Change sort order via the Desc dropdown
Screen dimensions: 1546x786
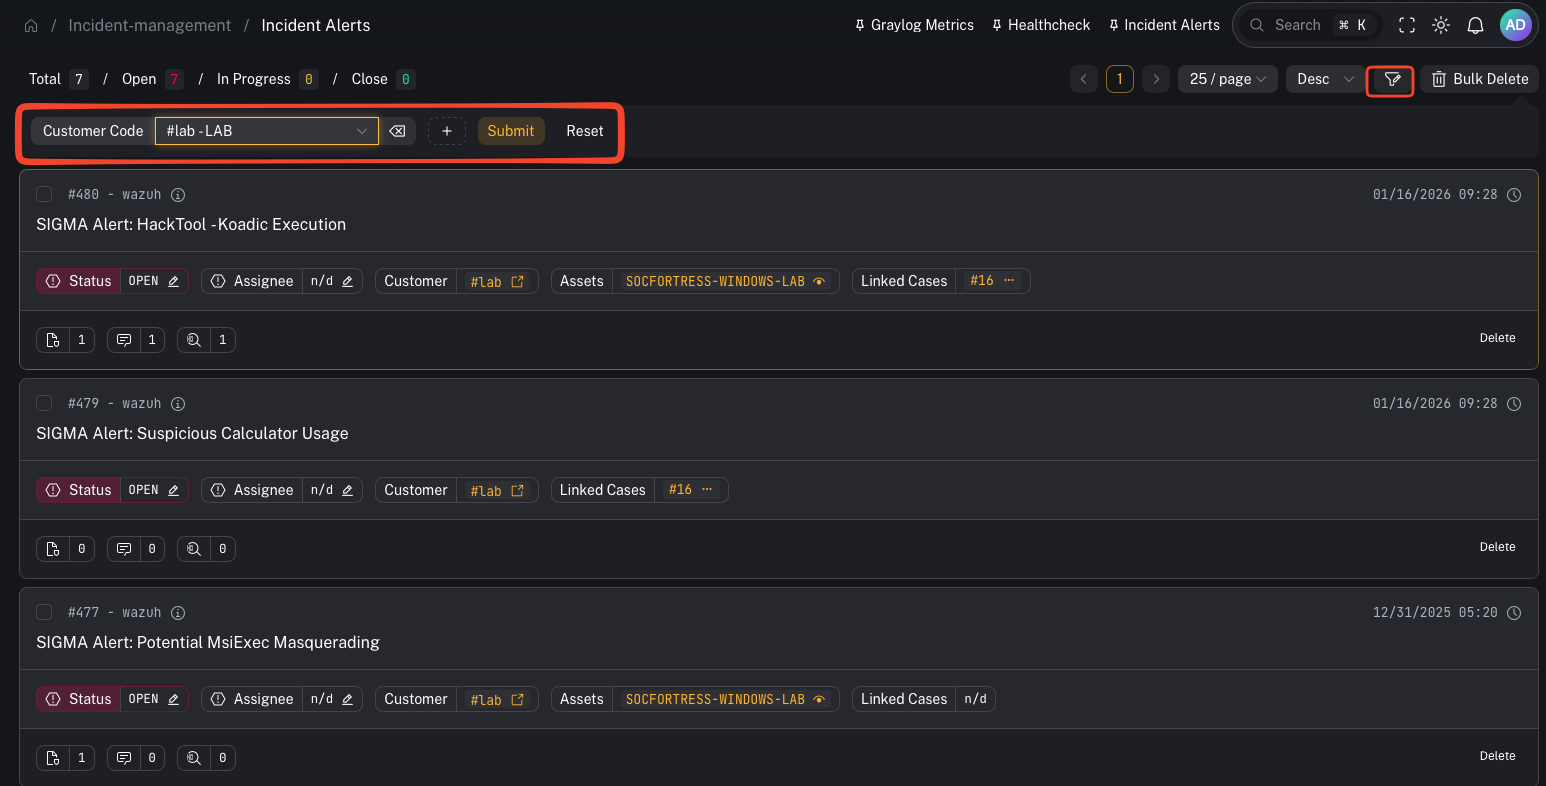click(x=1324, y=79)
